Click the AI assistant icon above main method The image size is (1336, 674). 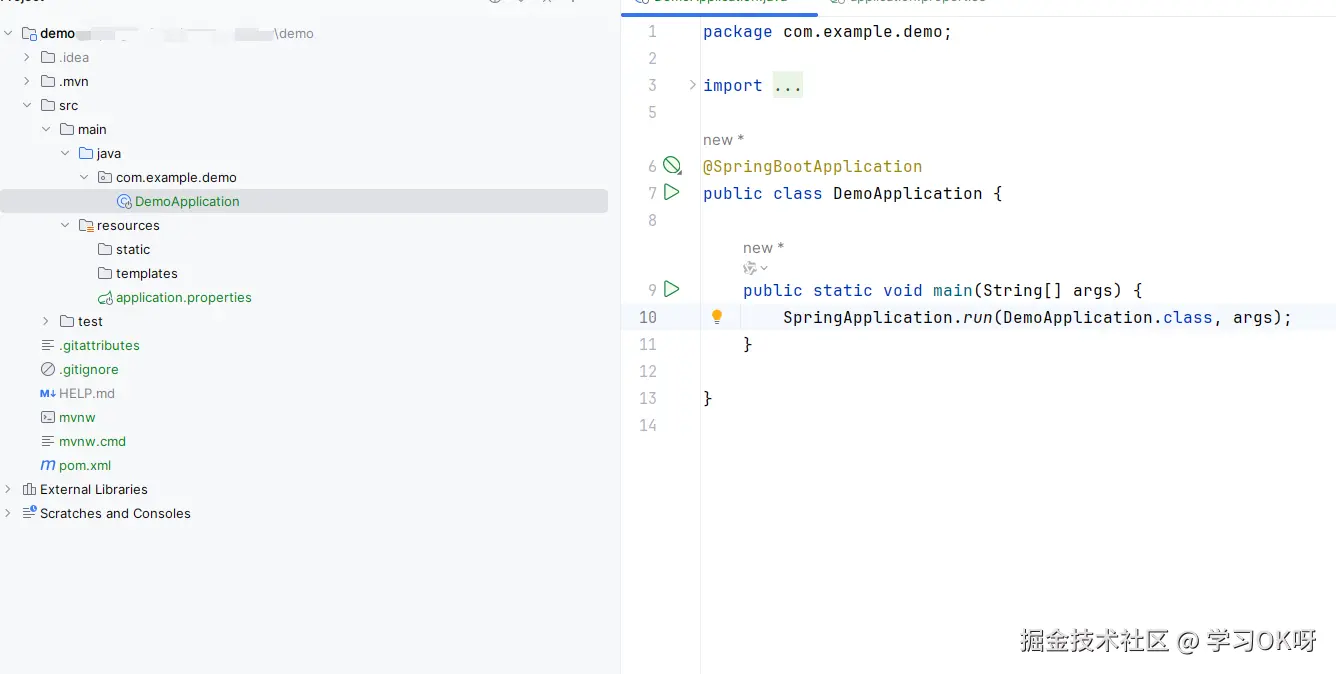tap(751, 268)
